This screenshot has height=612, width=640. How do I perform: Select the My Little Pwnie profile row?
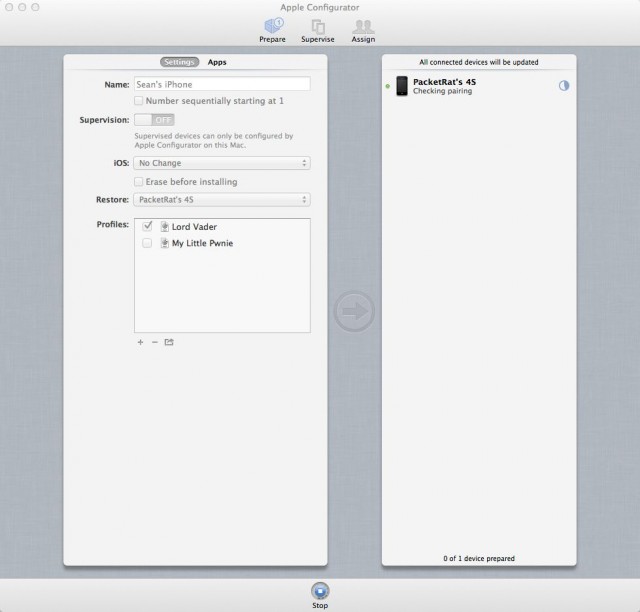click(x=222, y=243)
